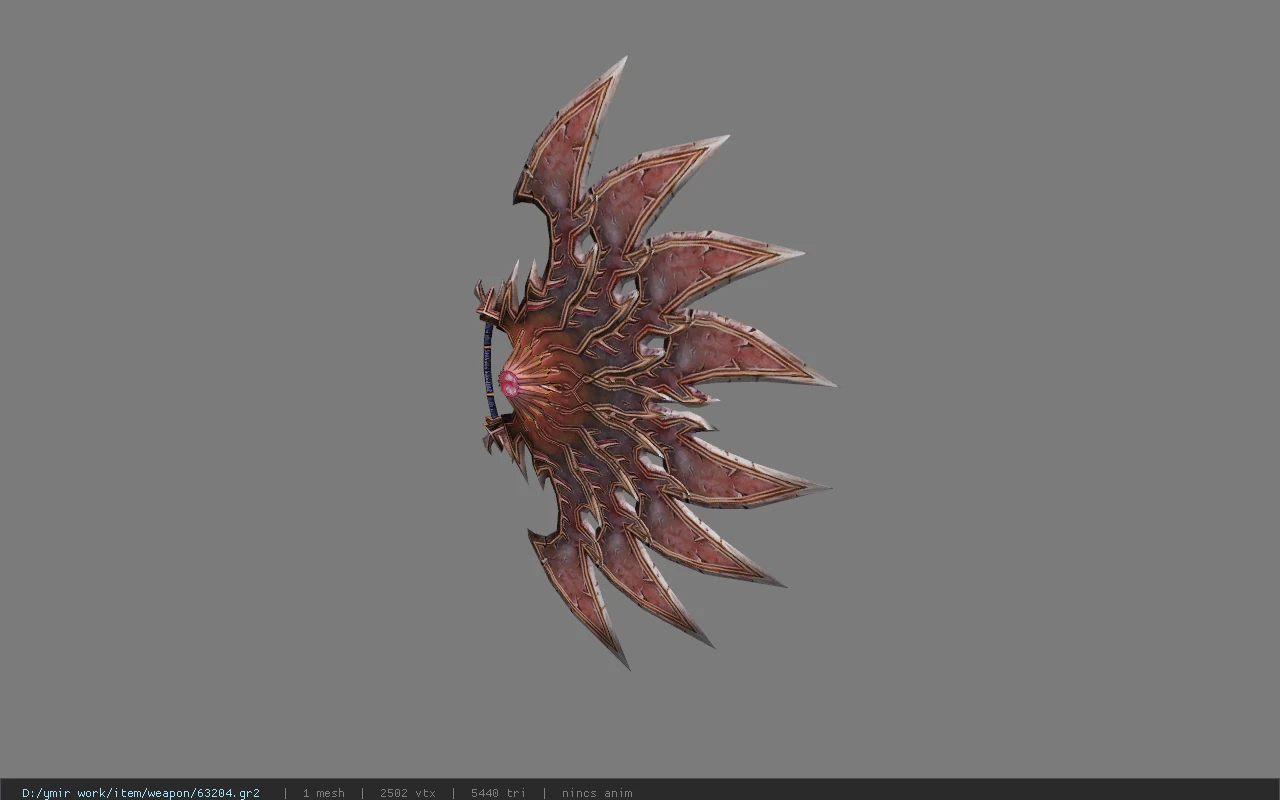Click the file path D:/ymir work/item/weapon/63204.gr2
This screenshot has height=800, width=1280.
tap(141, 793)
